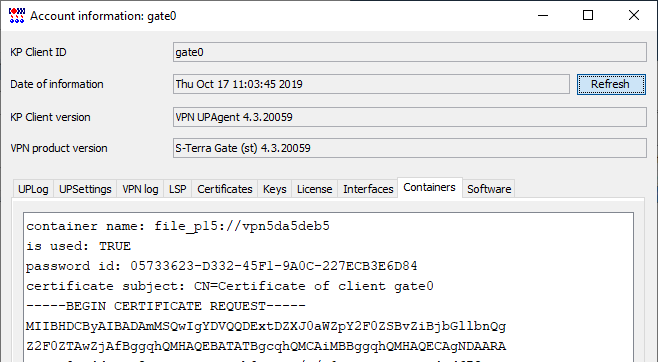Open the Software tab
The height and width of the screenshot is (362, 658).
click(489, 189)
